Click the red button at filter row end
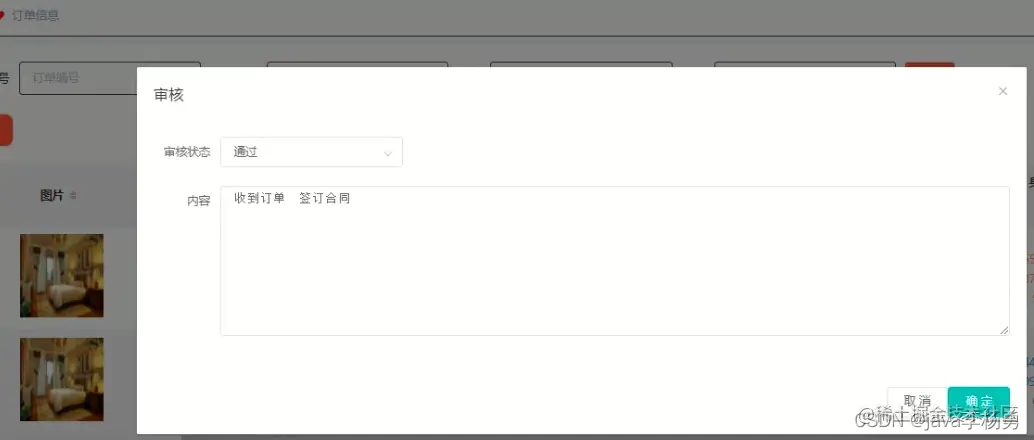 (x=929, y=65)
